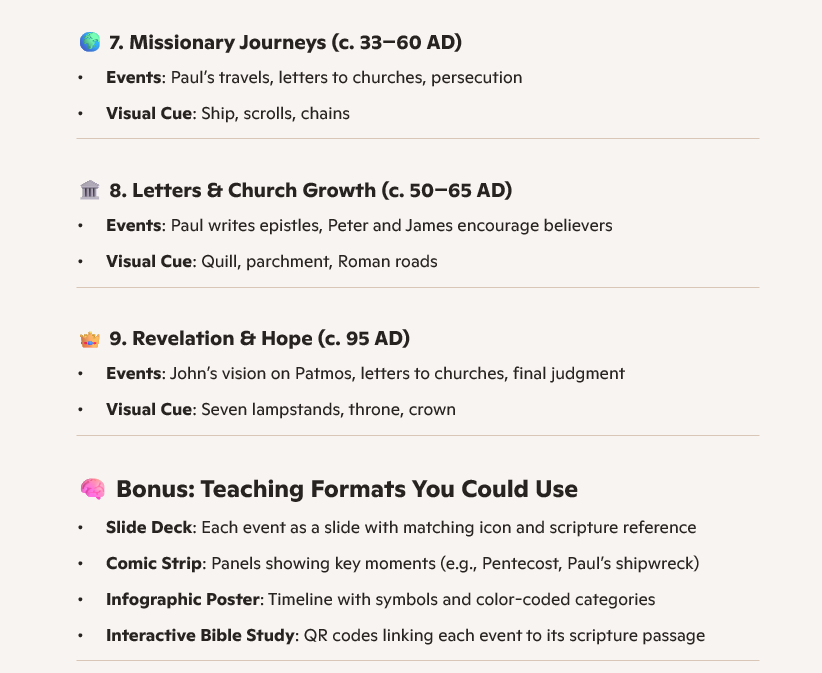
Task: Click the brain emoji beside Bonus heading
Action: (x=92, y=489)
